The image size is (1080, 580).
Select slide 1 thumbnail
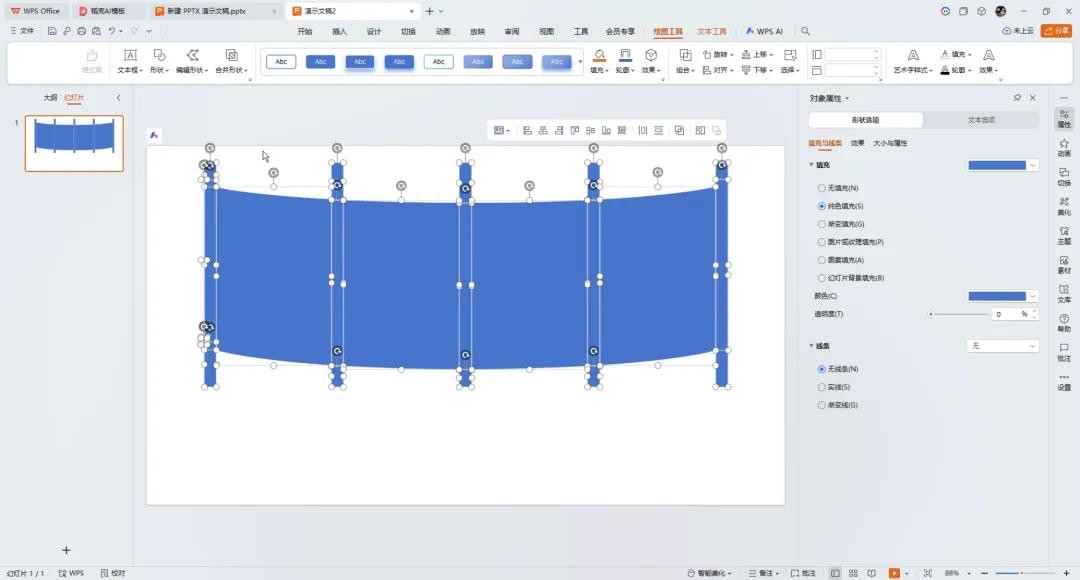pos(74,143)
